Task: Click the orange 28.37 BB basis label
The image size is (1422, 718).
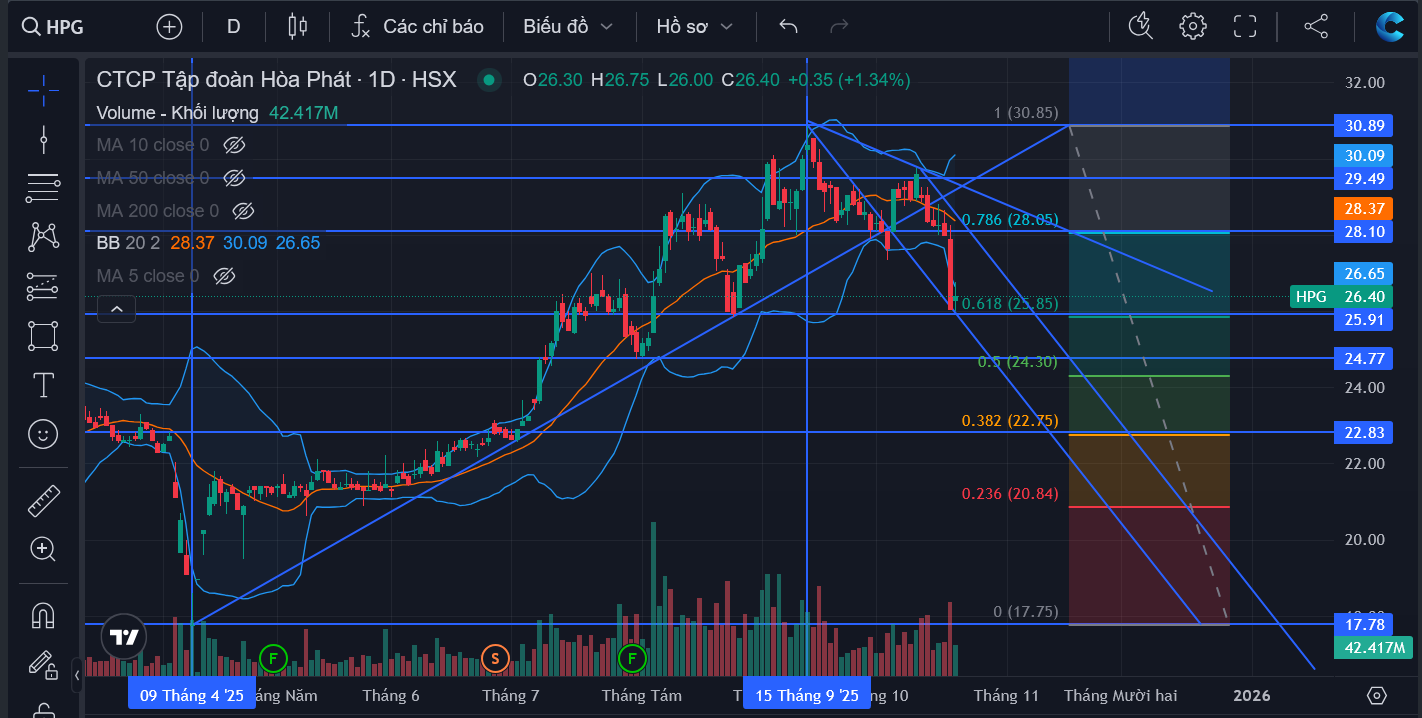Action: (x=1364, y=208)
